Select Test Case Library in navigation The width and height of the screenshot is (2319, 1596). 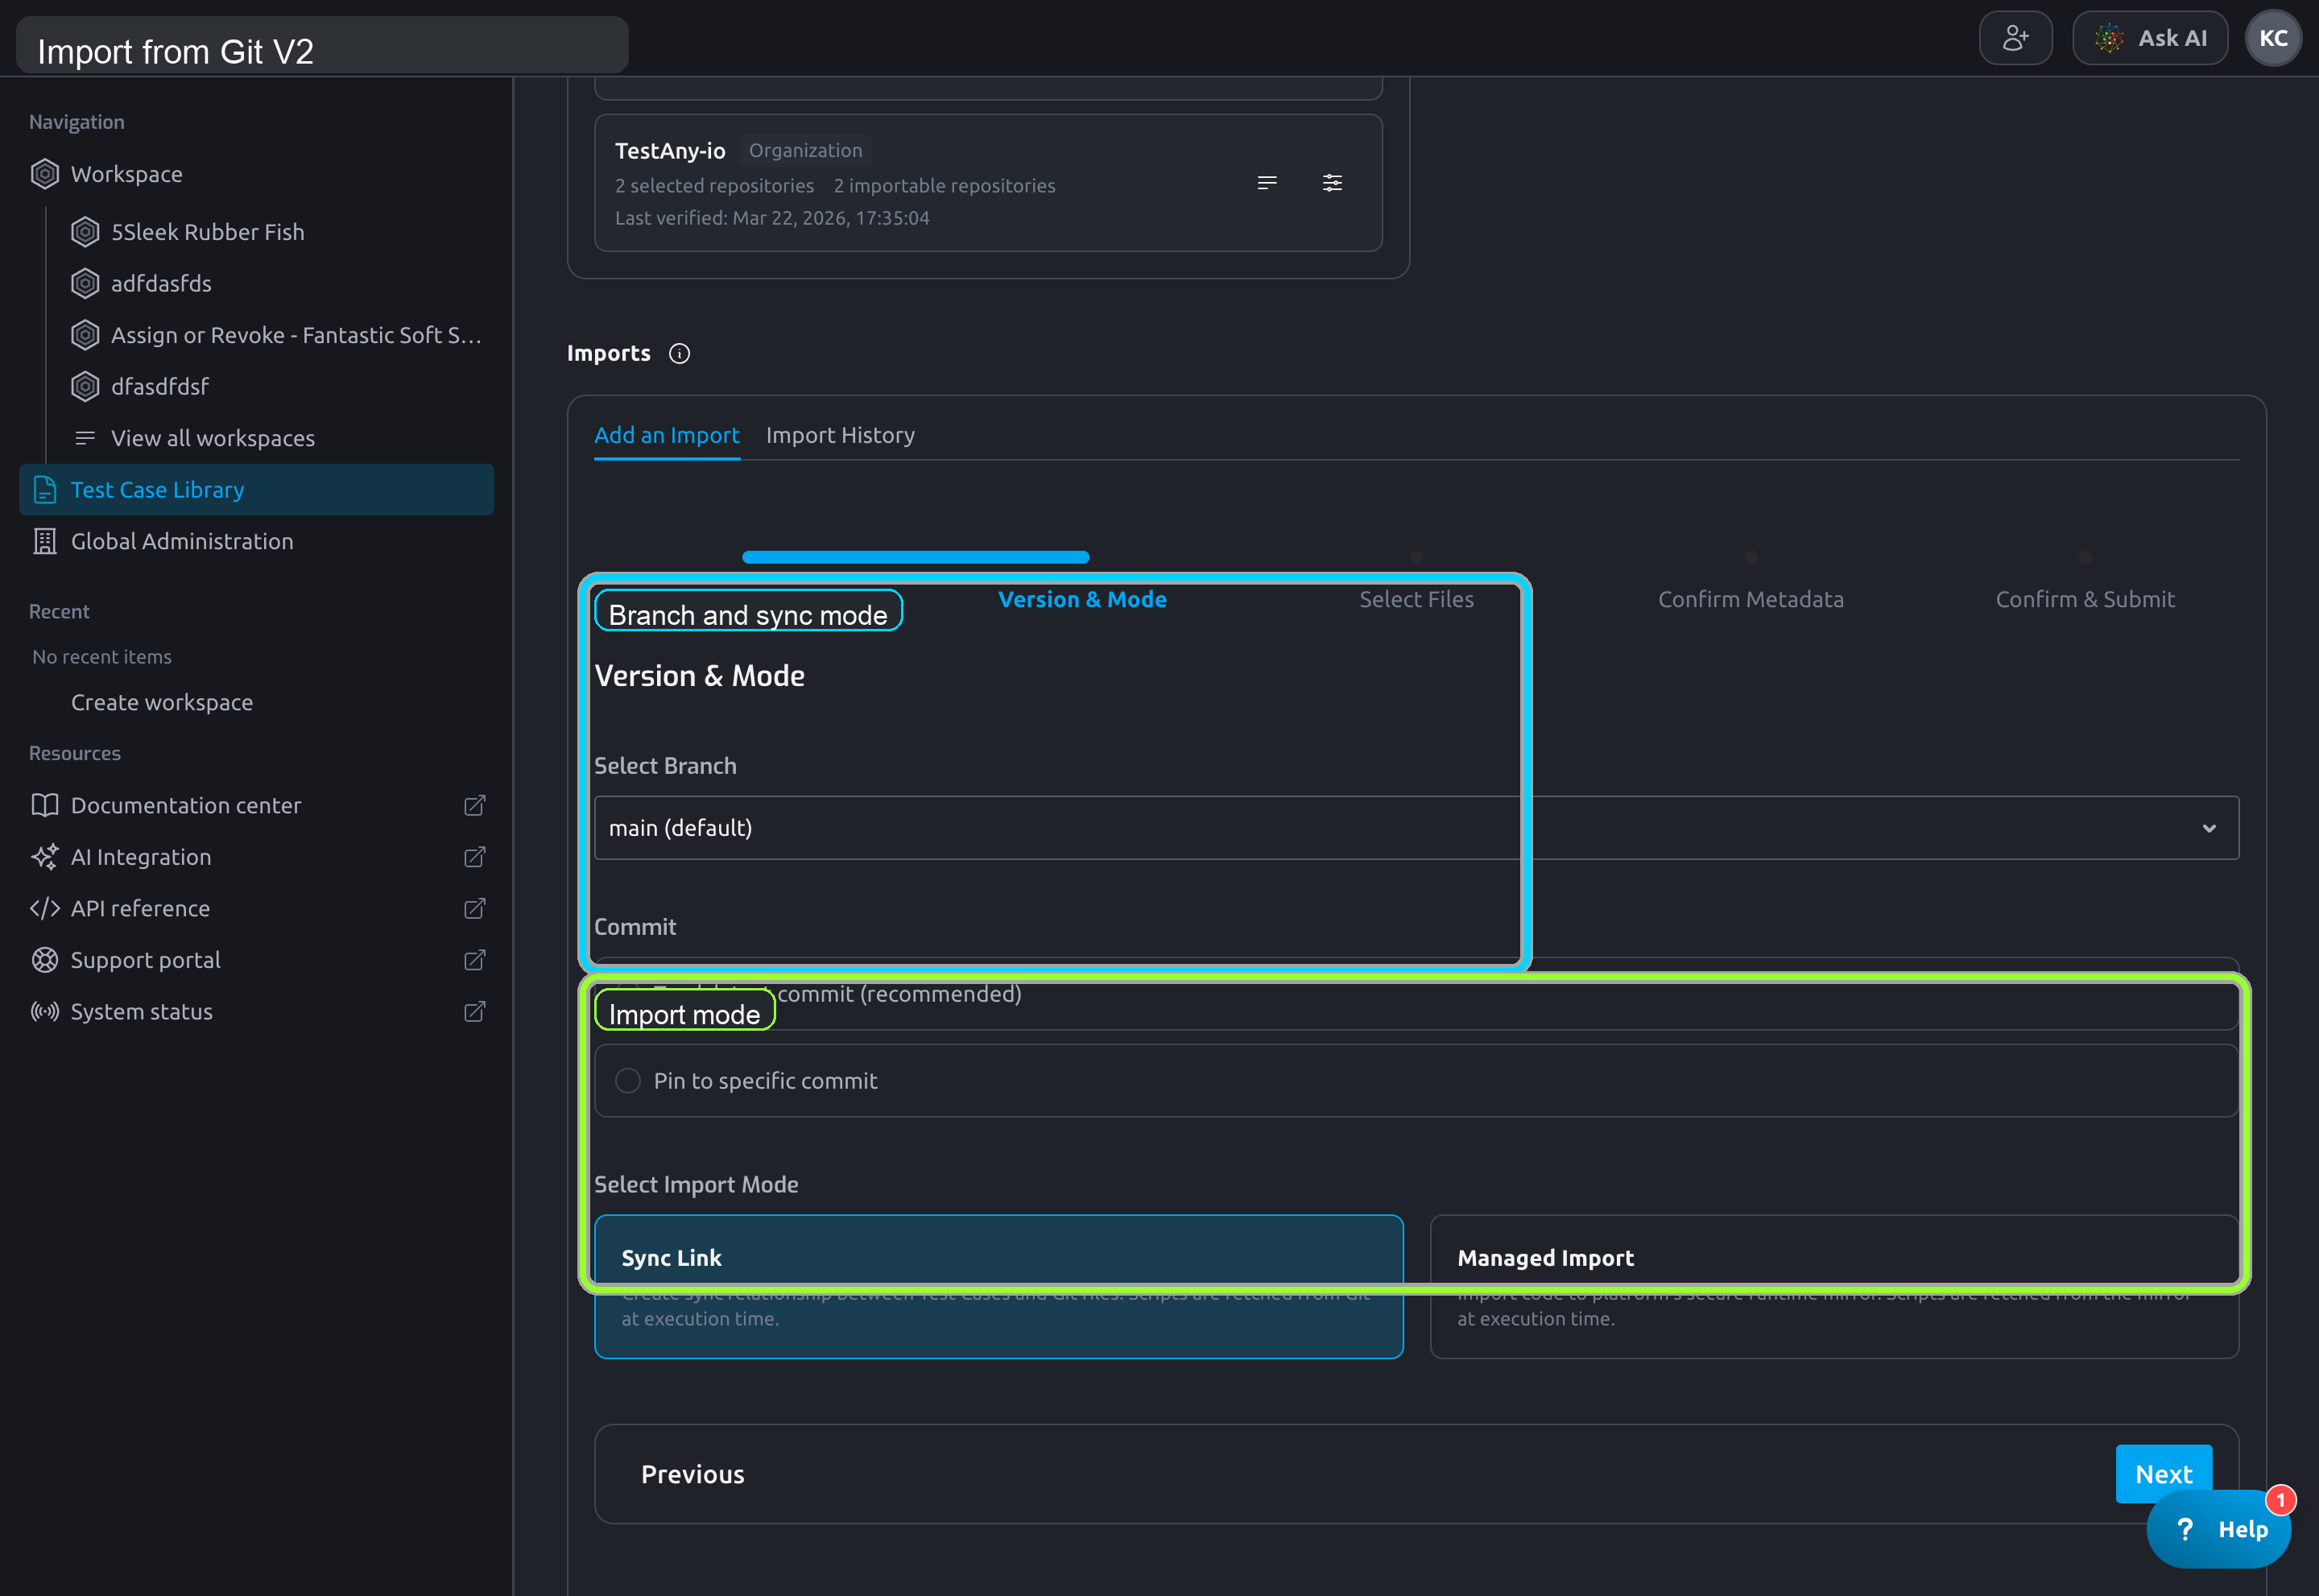256,490
